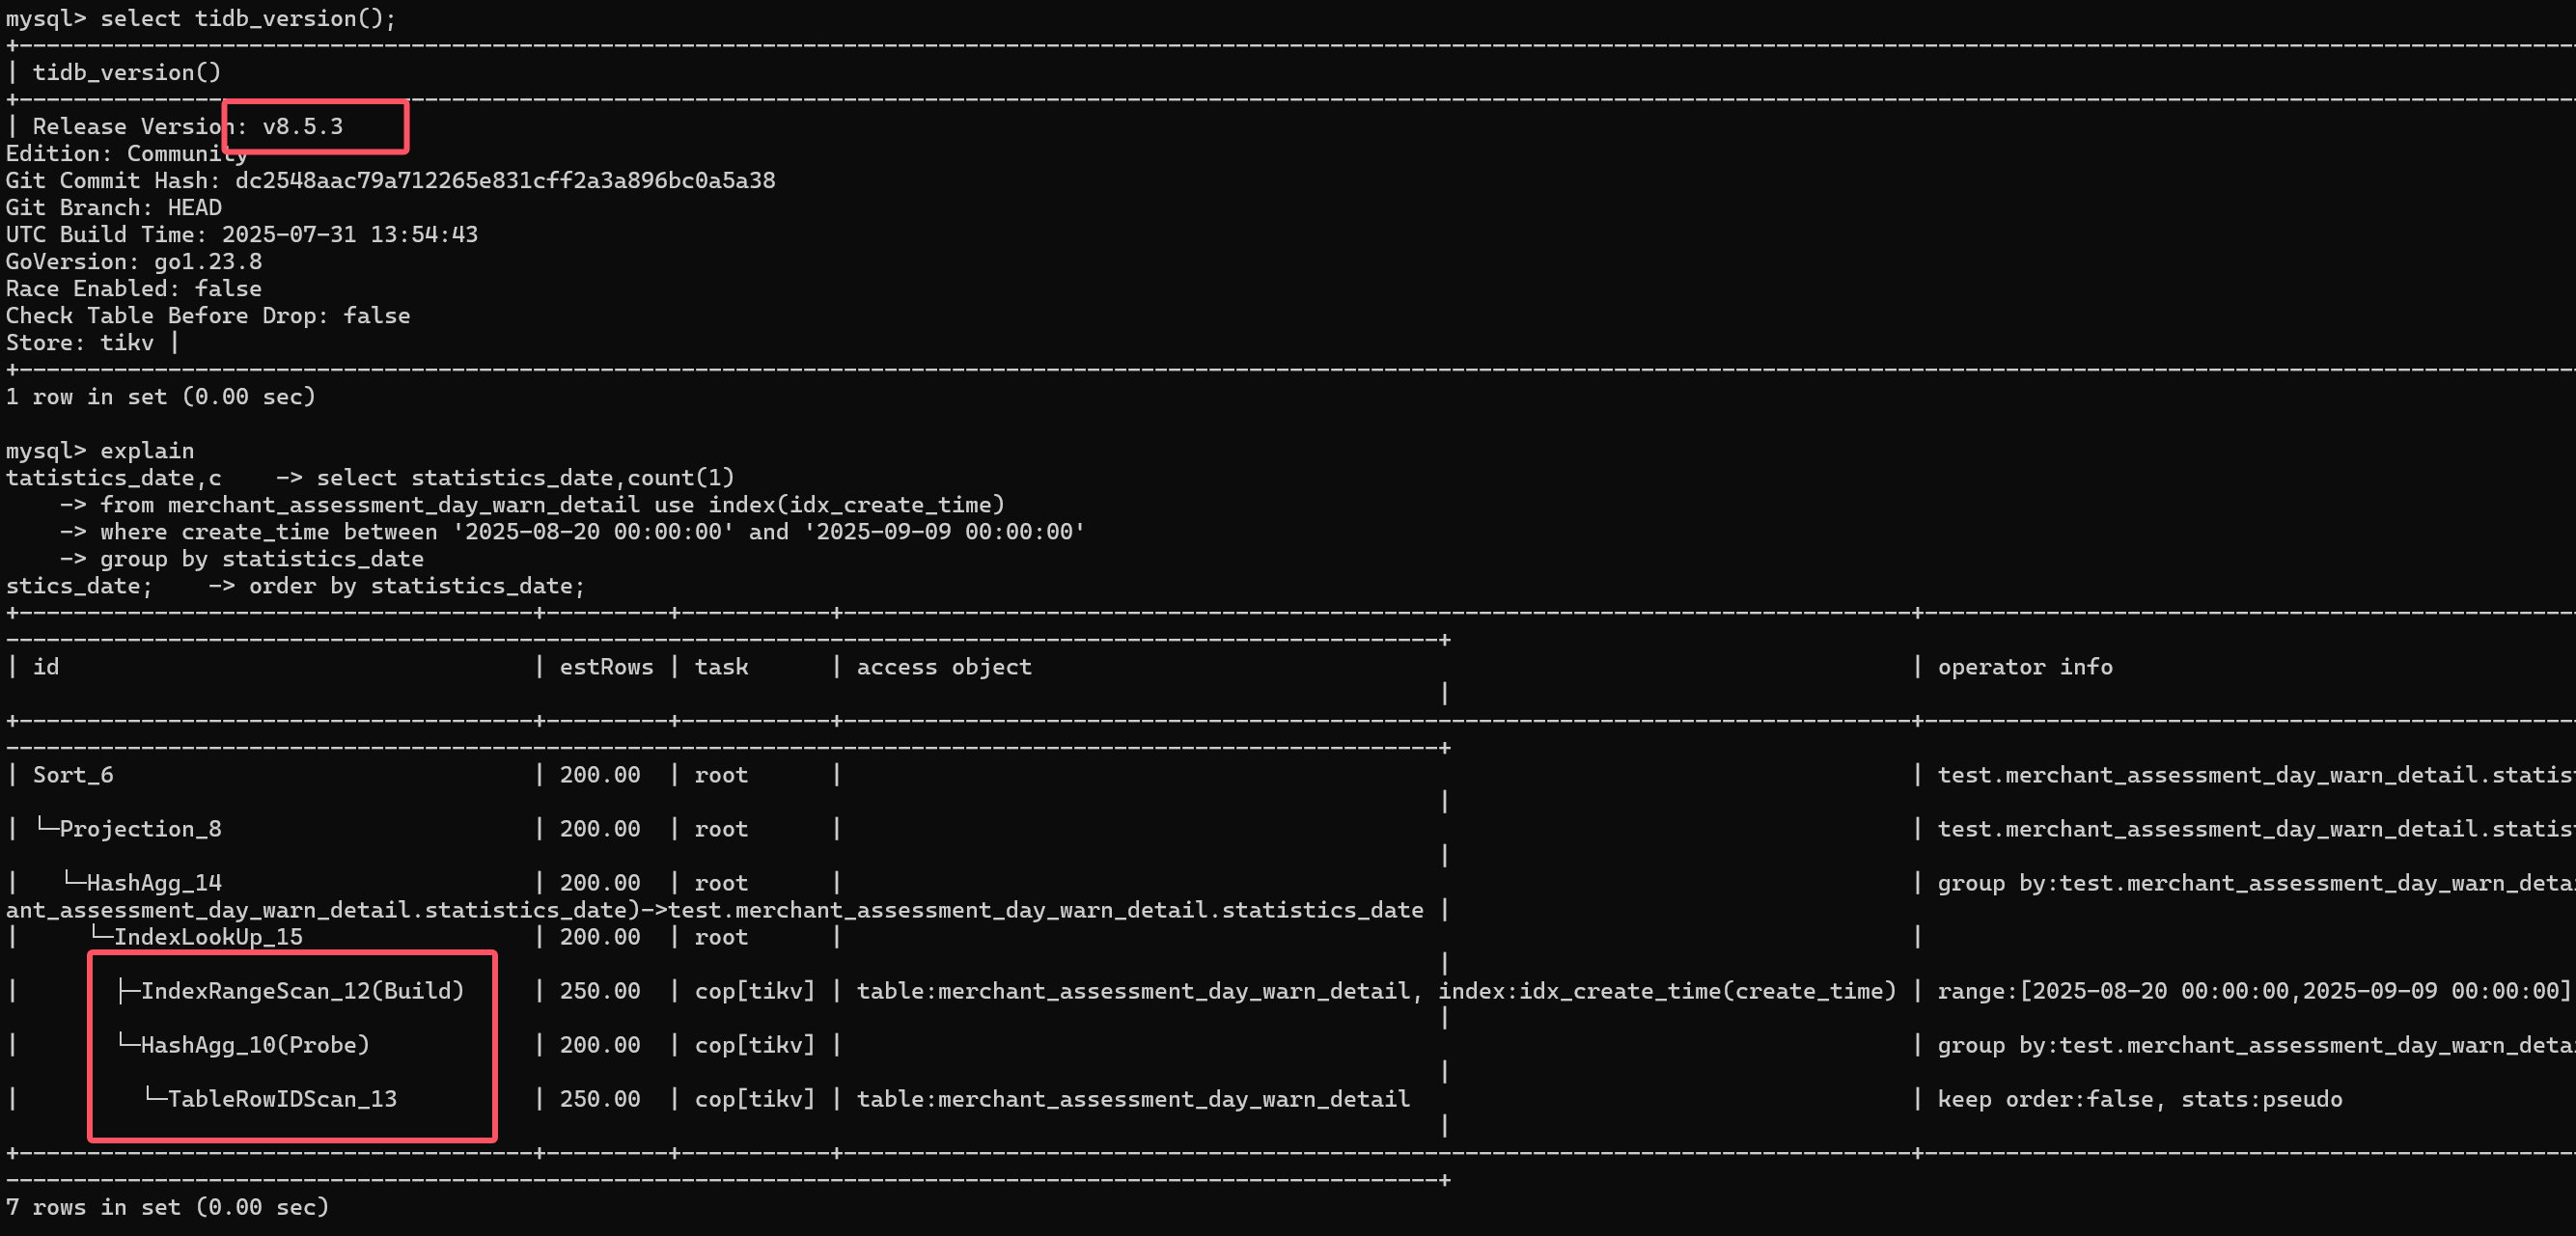Click the Sort_6 plan node
2576x1236 pixels.
point(73,775)
